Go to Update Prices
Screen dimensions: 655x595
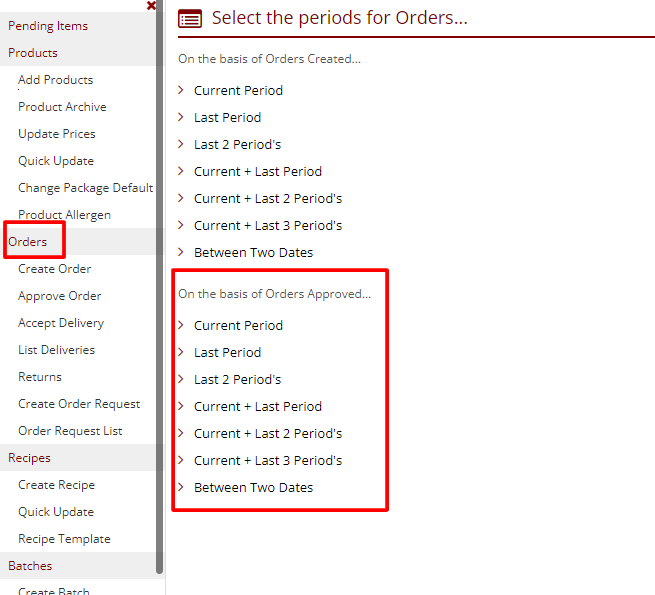(x=56, y=133)
